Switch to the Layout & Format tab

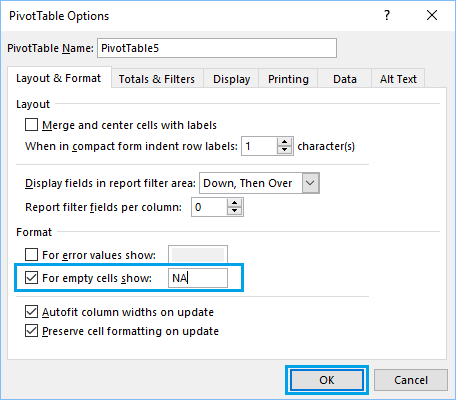pyautogui.click(x=59, y=78)
